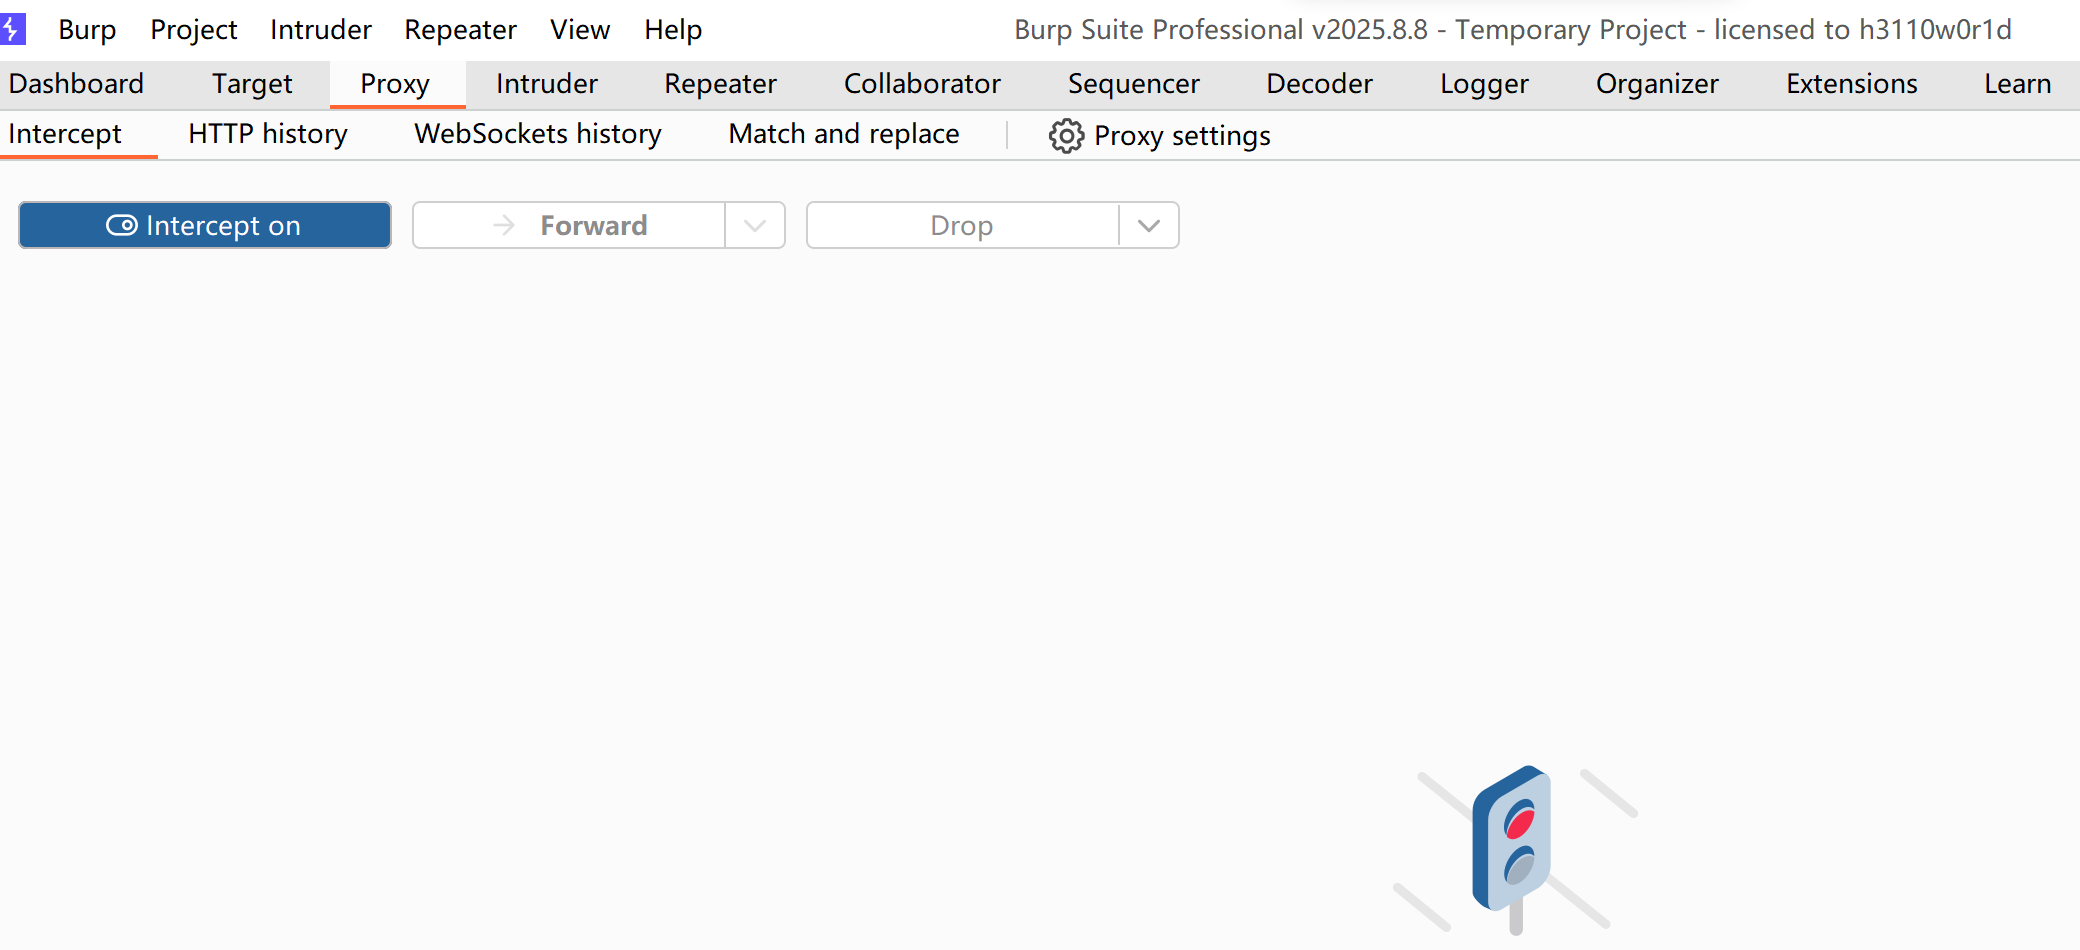2080x950 pixels.
Task: Switch to the Repeater tool tab
Action: [x=721, y=84]
